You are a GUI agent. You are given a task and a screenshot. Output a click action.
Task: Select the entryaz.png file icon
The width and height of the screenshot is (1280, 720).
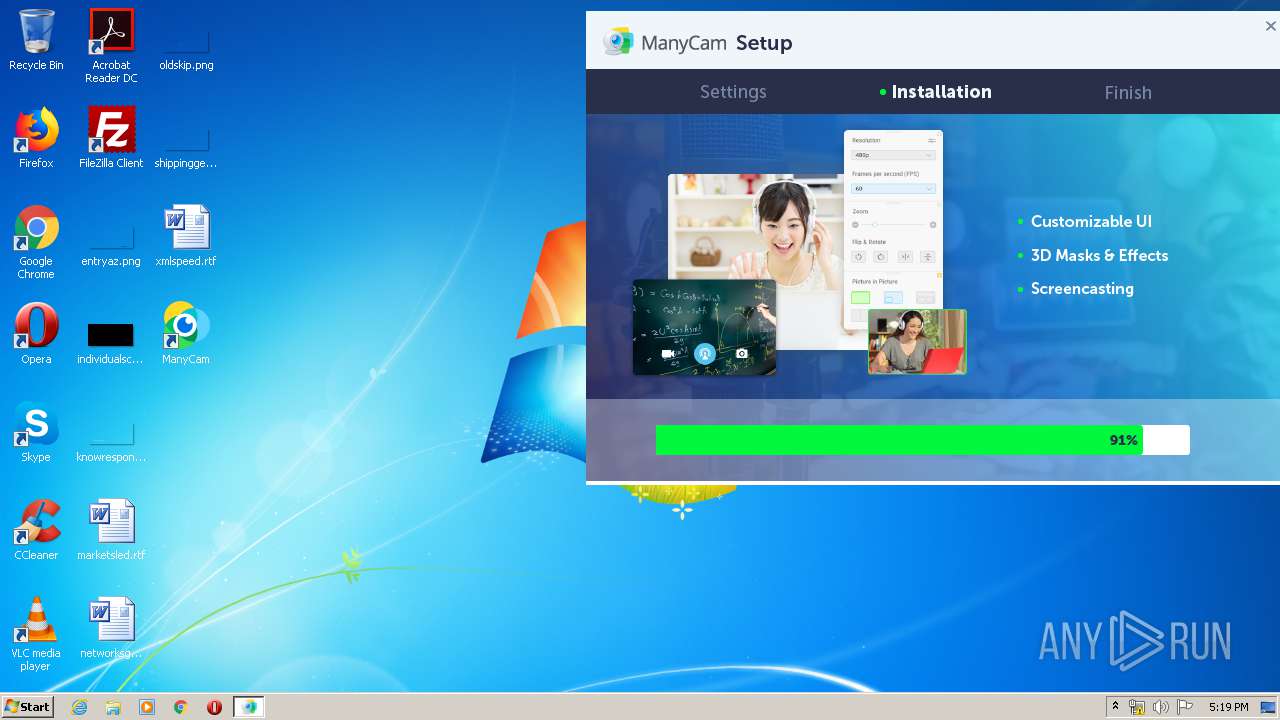click(111, 245)
